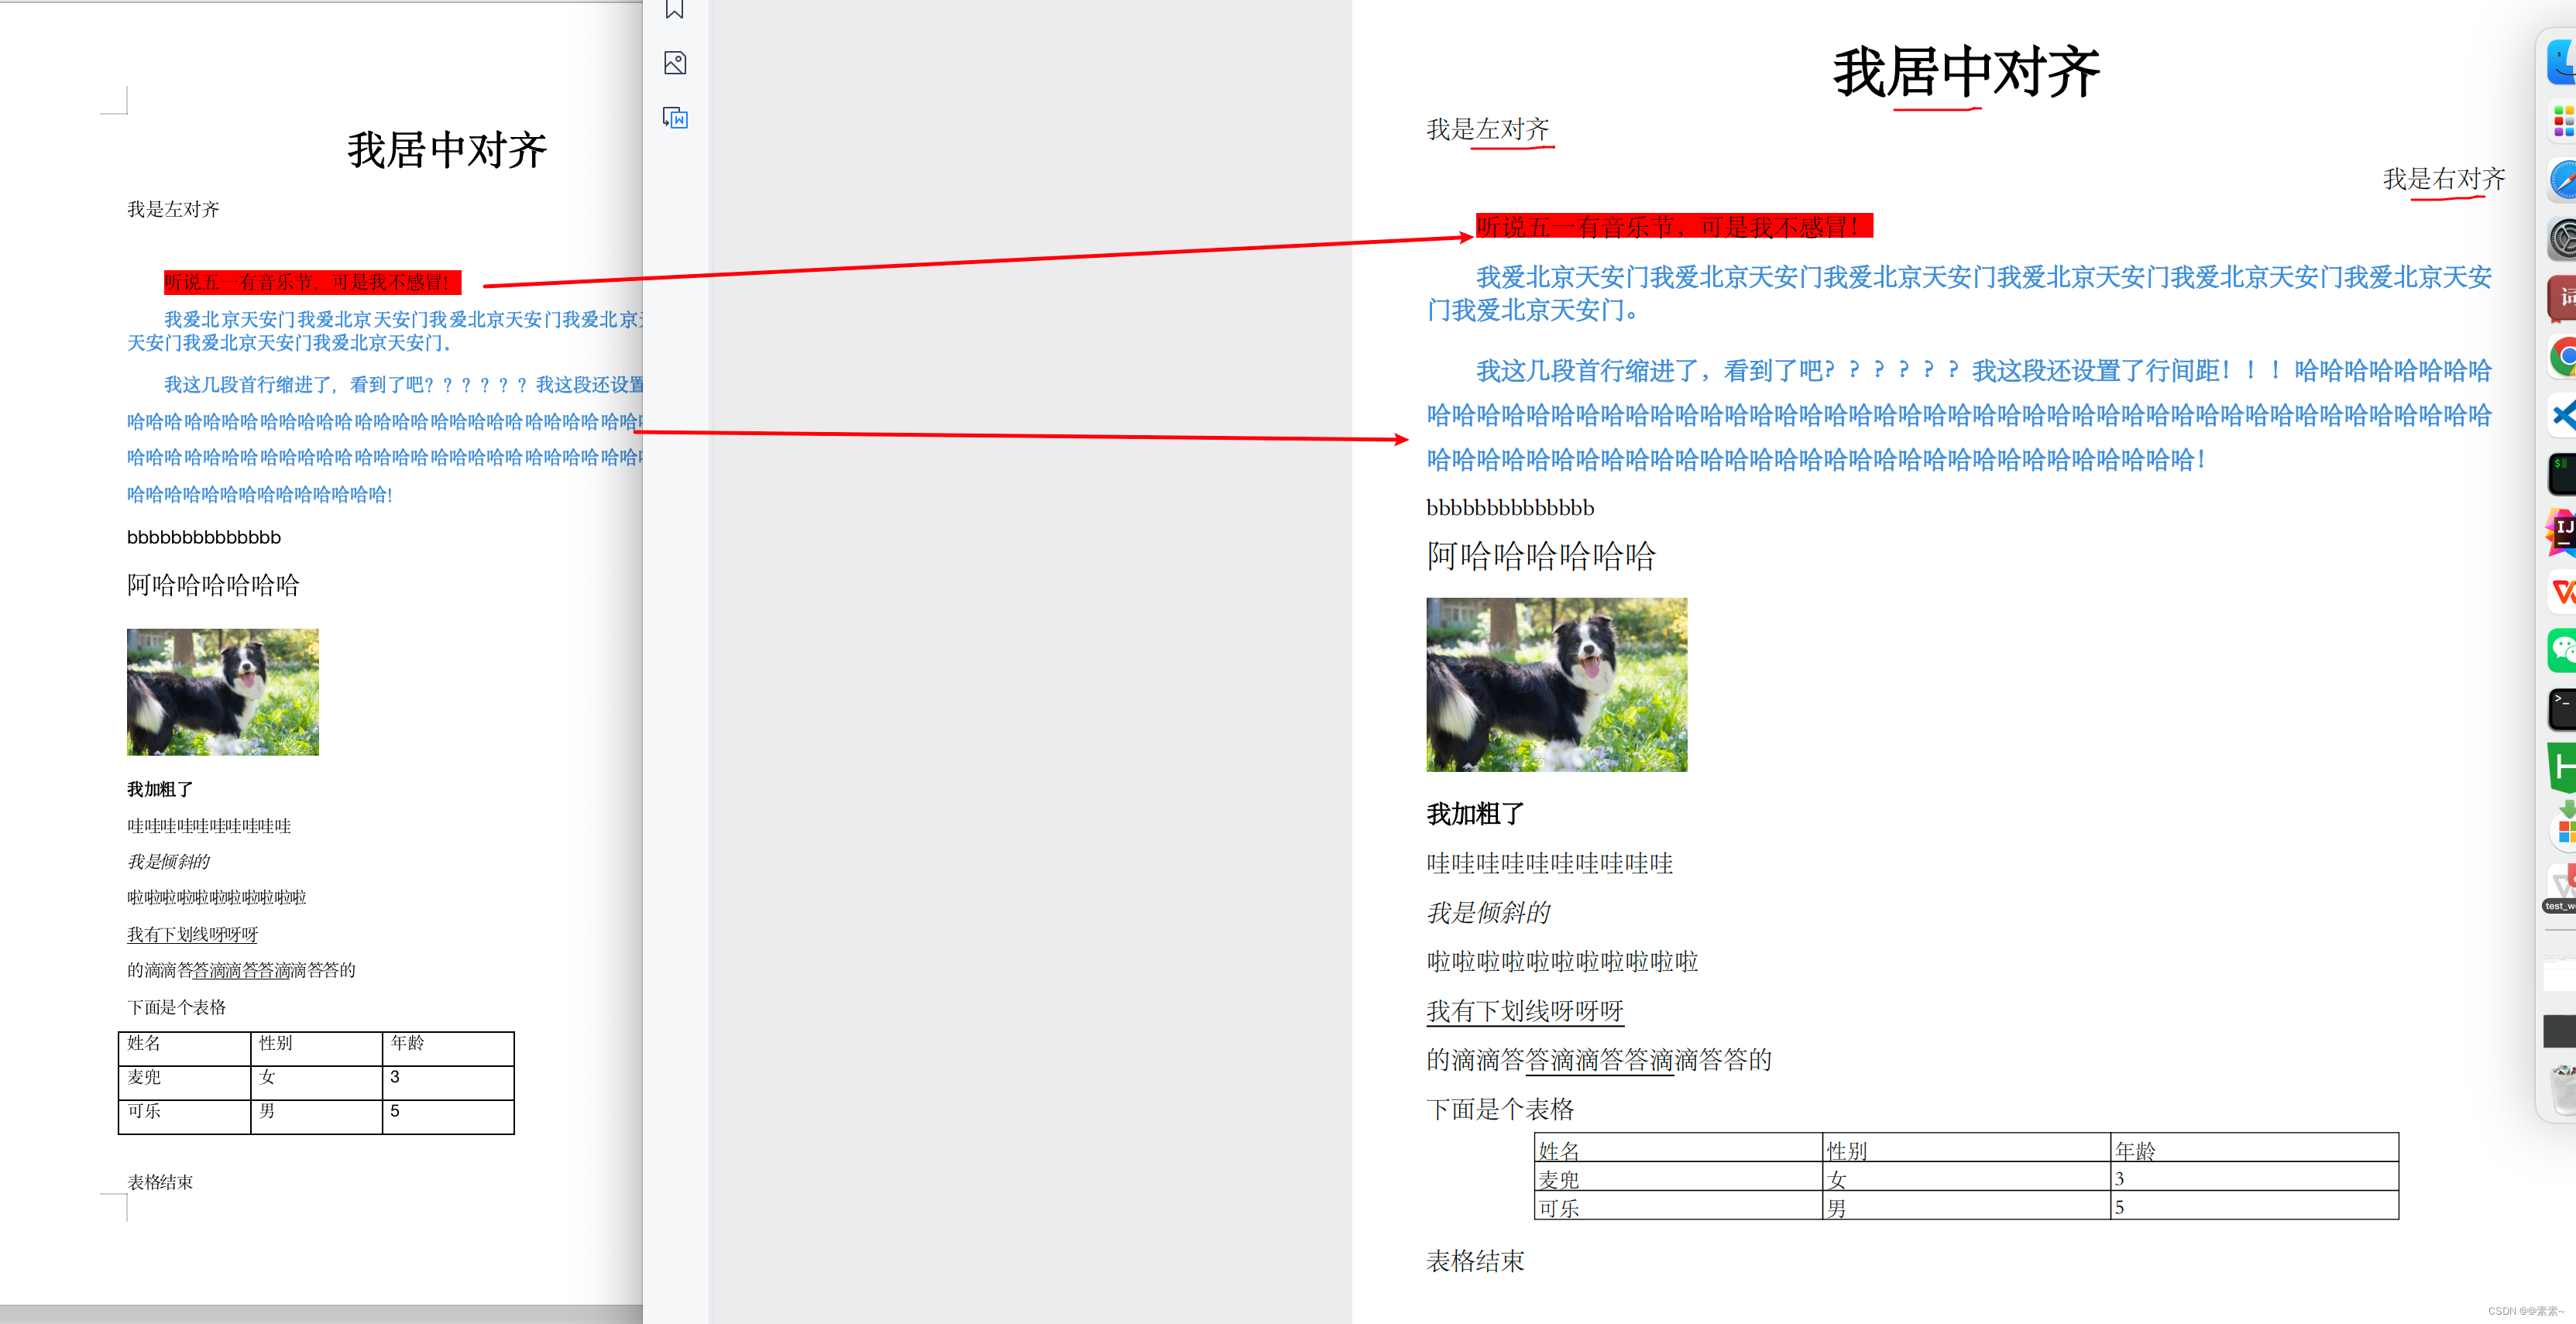Viewport: 2576px width, 1324px height.
Task: Click the italic 我是倾斜的 in the right document
Action: point(1488,912)
